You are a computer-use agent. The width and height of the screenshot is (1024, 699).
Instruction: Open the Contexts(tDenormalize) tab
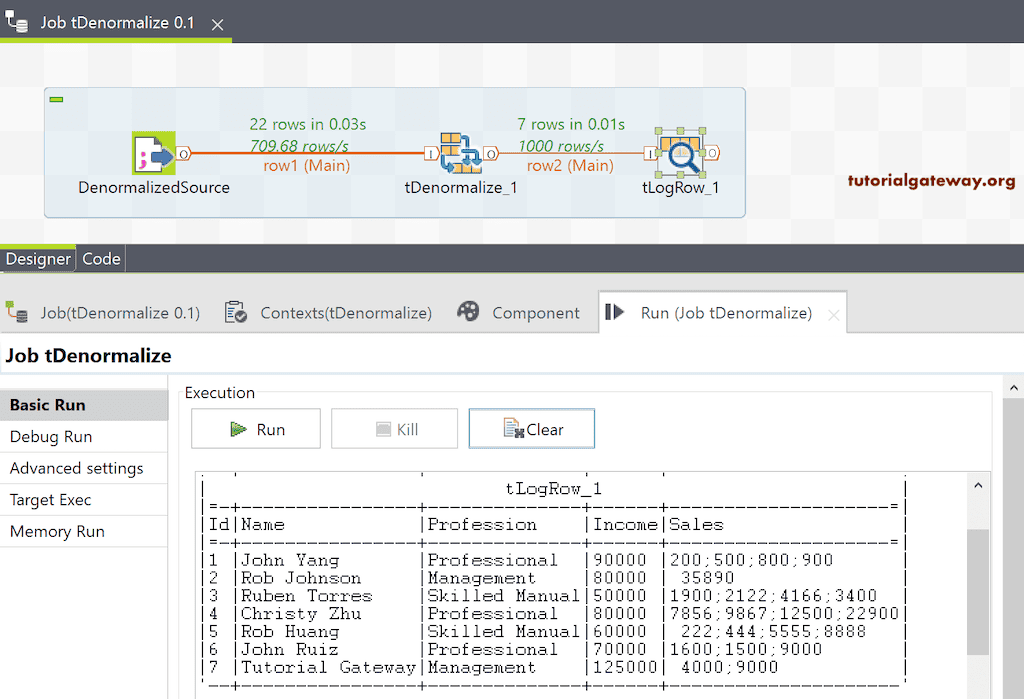click(x=345, y=312)
